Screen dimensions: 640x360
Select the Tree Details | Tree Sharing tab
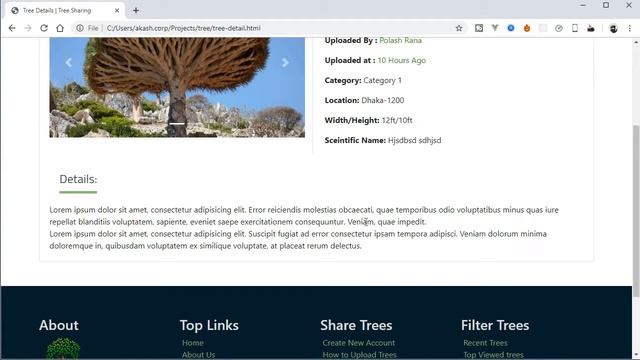(65, 11)
